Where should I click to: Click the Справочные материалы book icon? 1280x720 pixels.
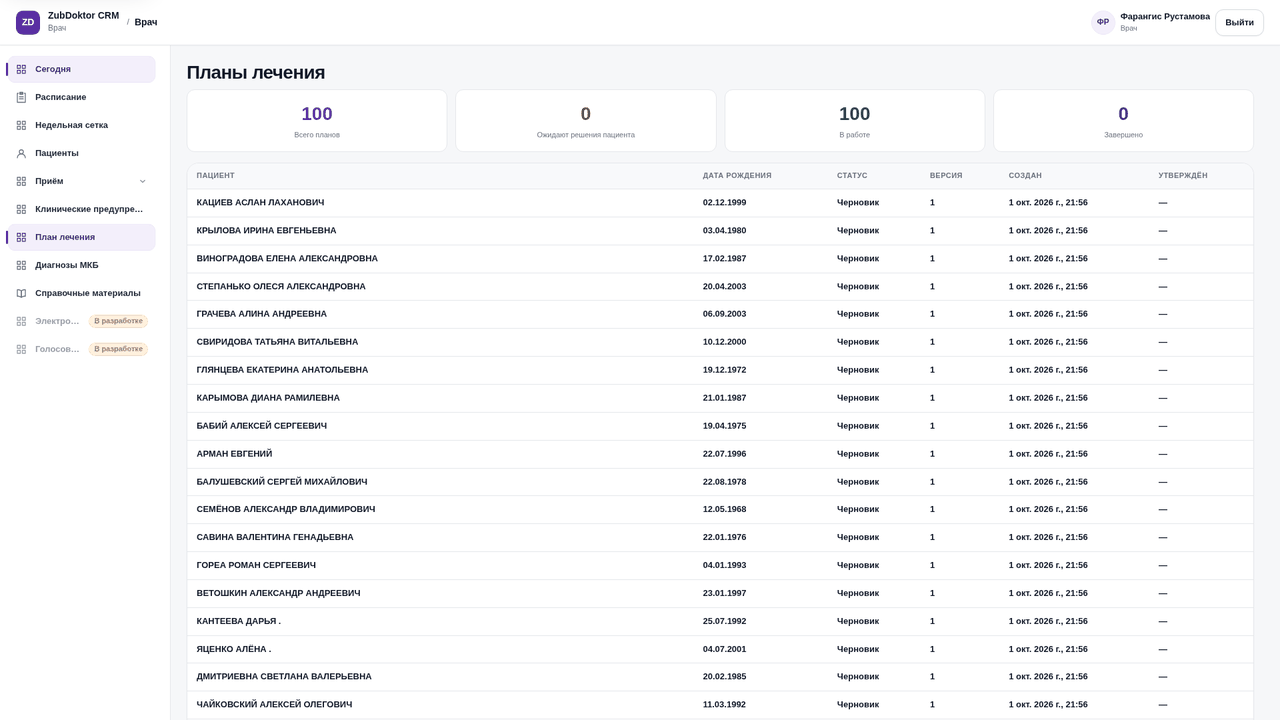[21, 293]
